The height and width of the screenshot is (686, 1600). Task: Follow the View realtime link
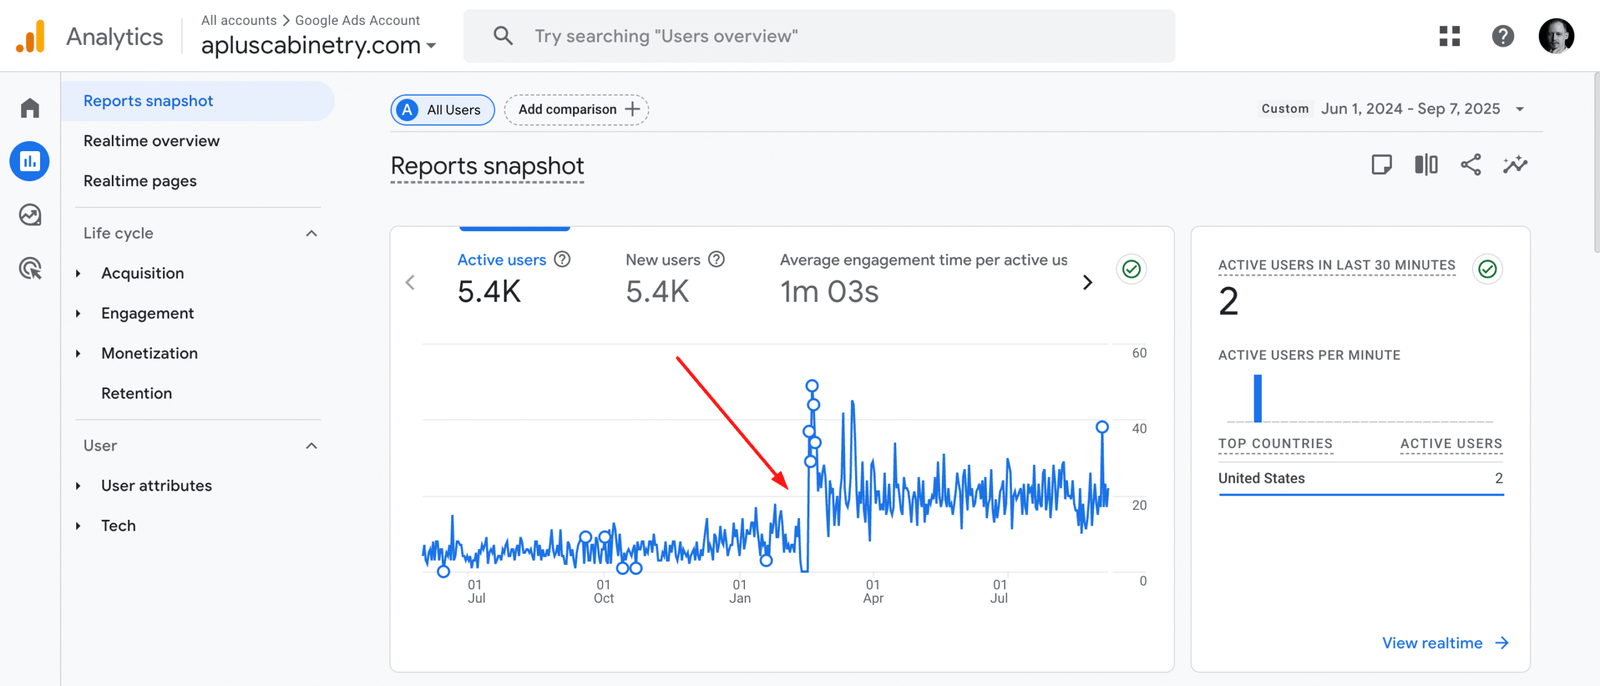click(1444, 643)
